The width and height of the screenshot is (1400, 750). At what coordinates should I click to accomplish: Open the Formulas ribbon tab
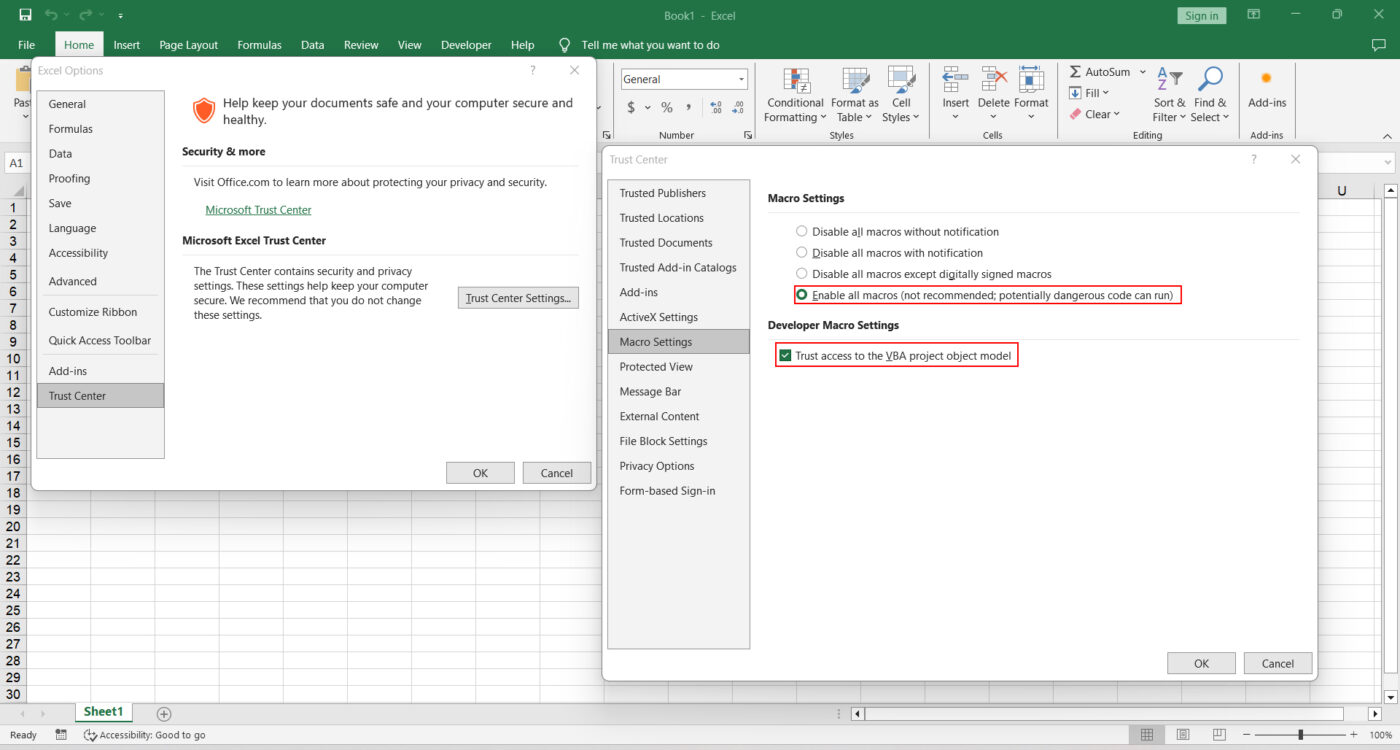tap(259, 44)
